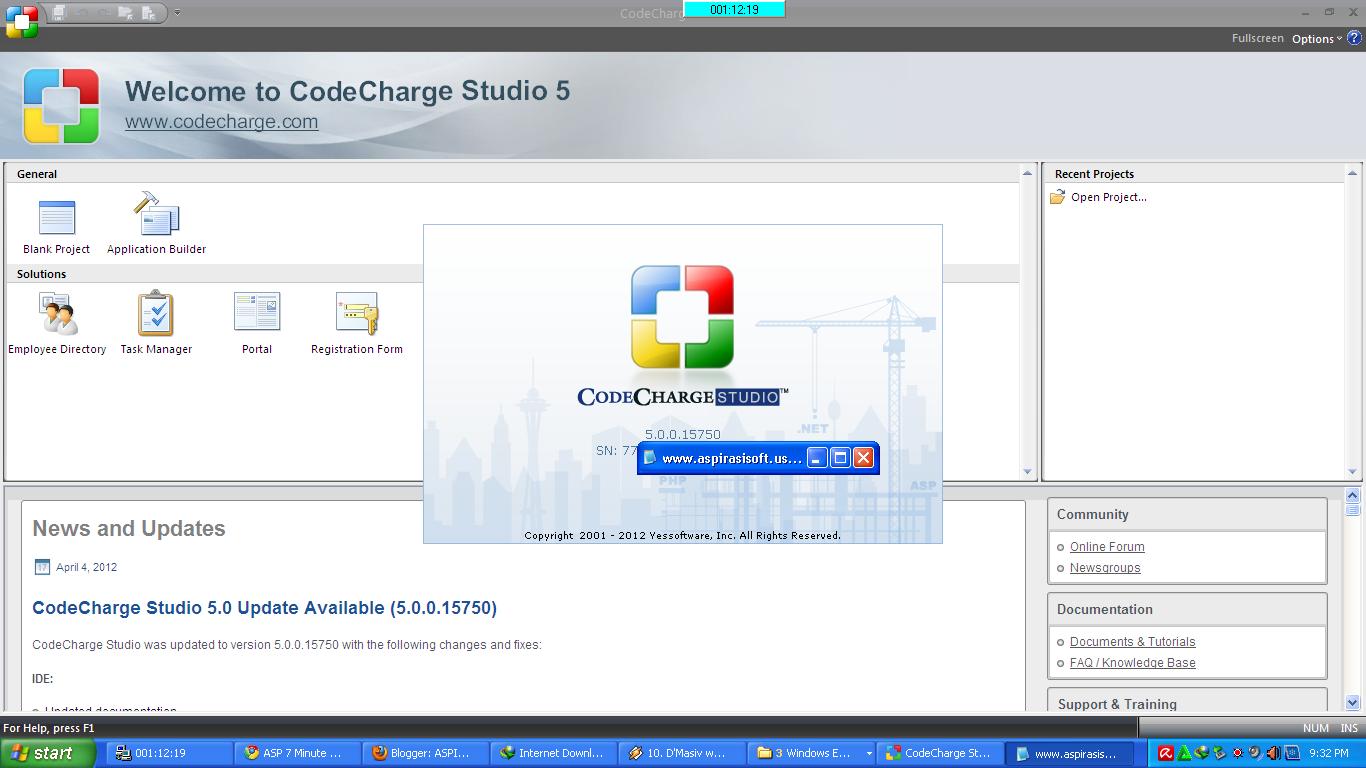Click the General section label

tap(37, 174)
